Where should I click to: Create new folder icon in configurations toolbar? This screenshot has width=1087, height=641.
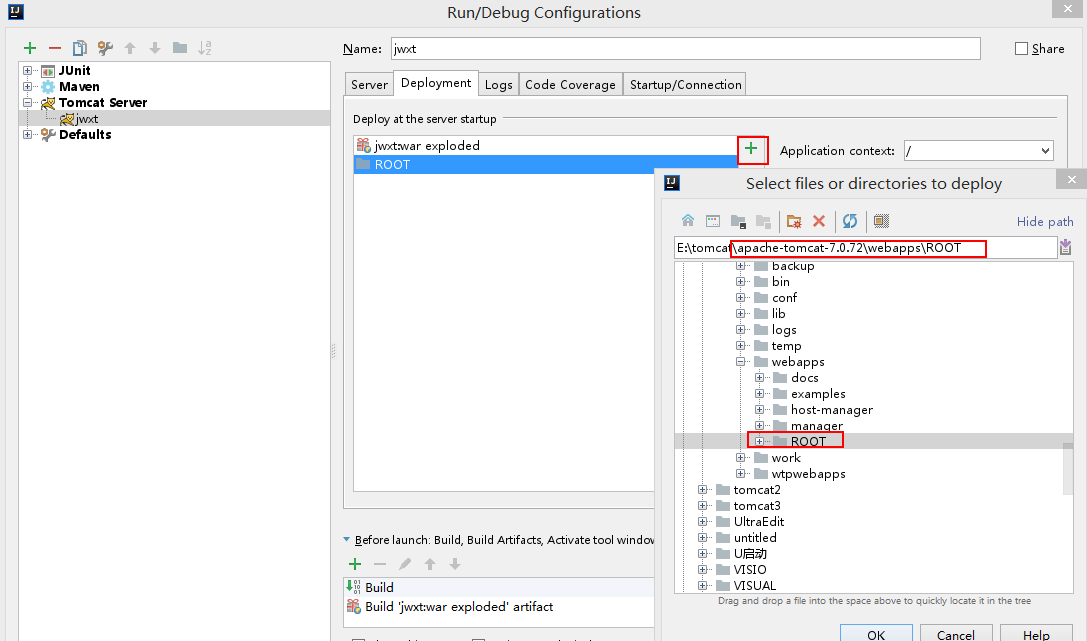180,48
